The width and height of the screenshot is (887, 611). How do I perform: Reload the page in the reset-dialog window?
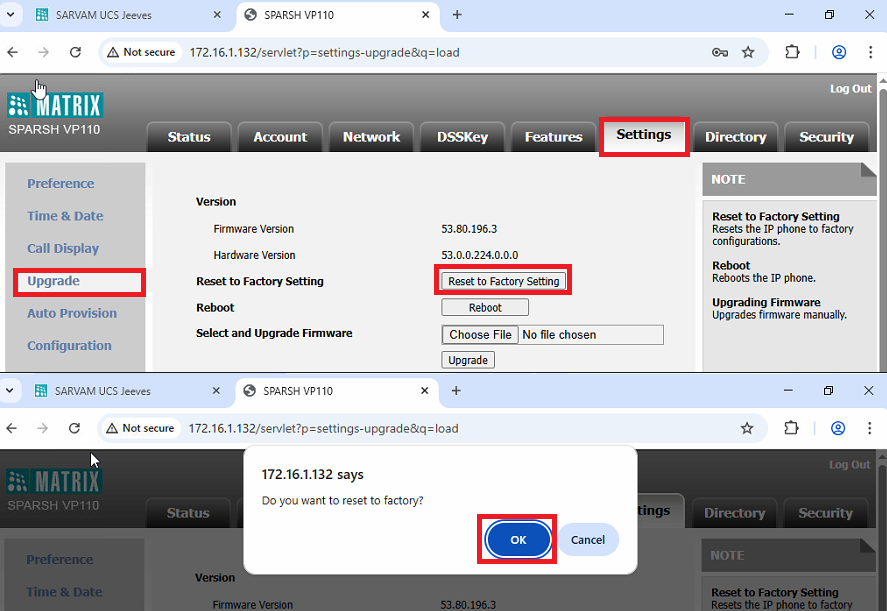point(74,428)
